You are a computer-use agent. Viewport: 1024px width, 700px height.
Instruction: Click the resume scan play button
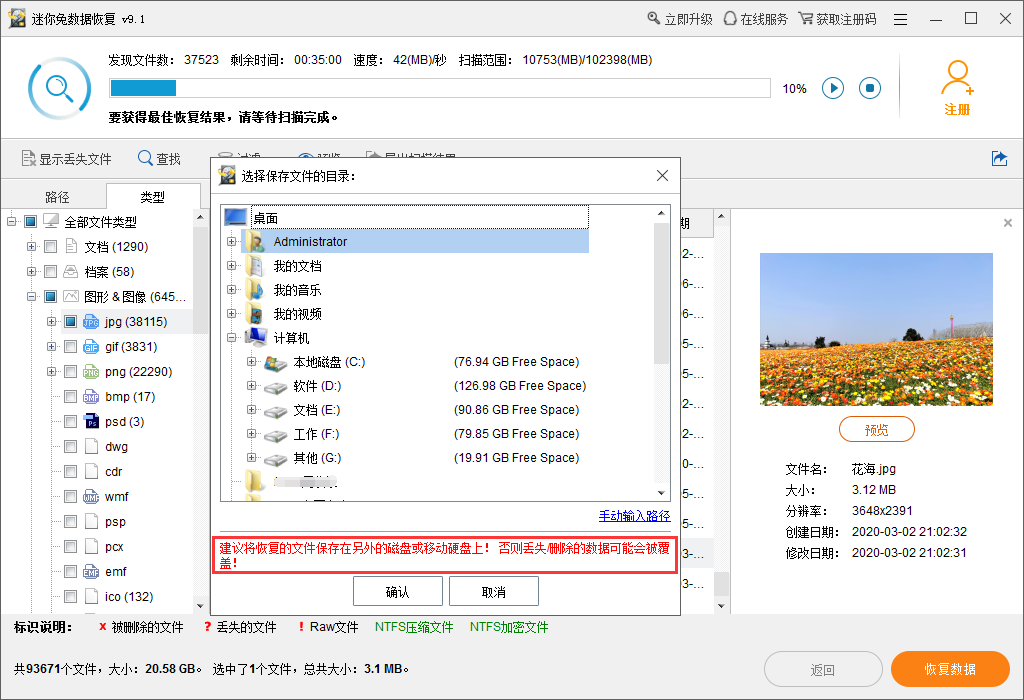[833, 88]
